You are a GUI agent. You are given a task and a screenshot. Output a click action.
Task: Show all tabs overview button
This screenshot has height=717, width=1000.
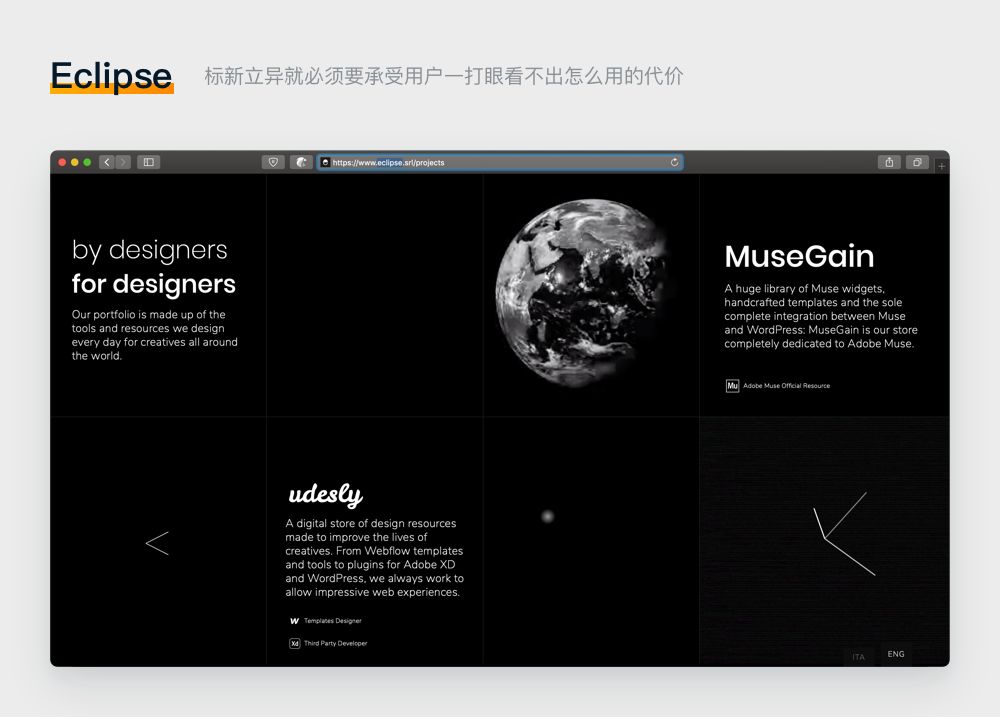(x=917, y=162)
